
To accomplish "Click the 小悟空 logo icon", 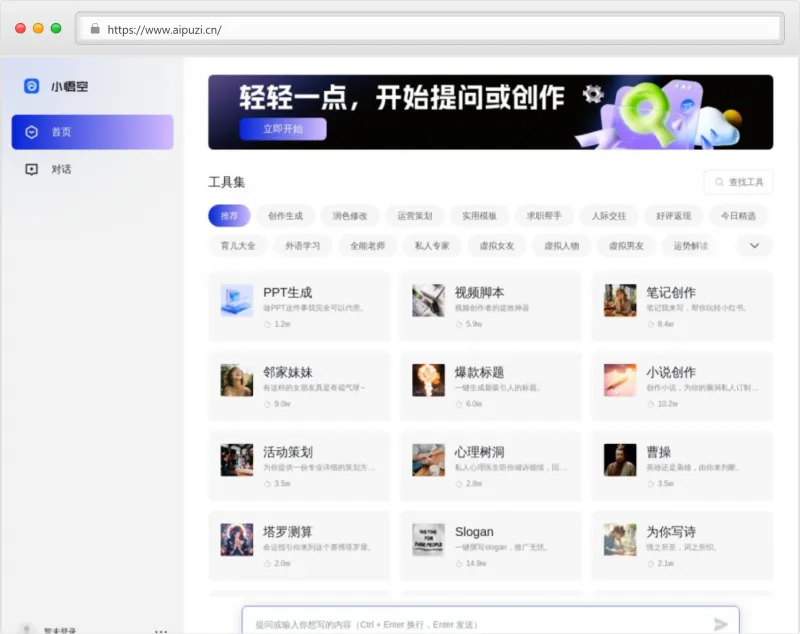I will tap(32, 86).
